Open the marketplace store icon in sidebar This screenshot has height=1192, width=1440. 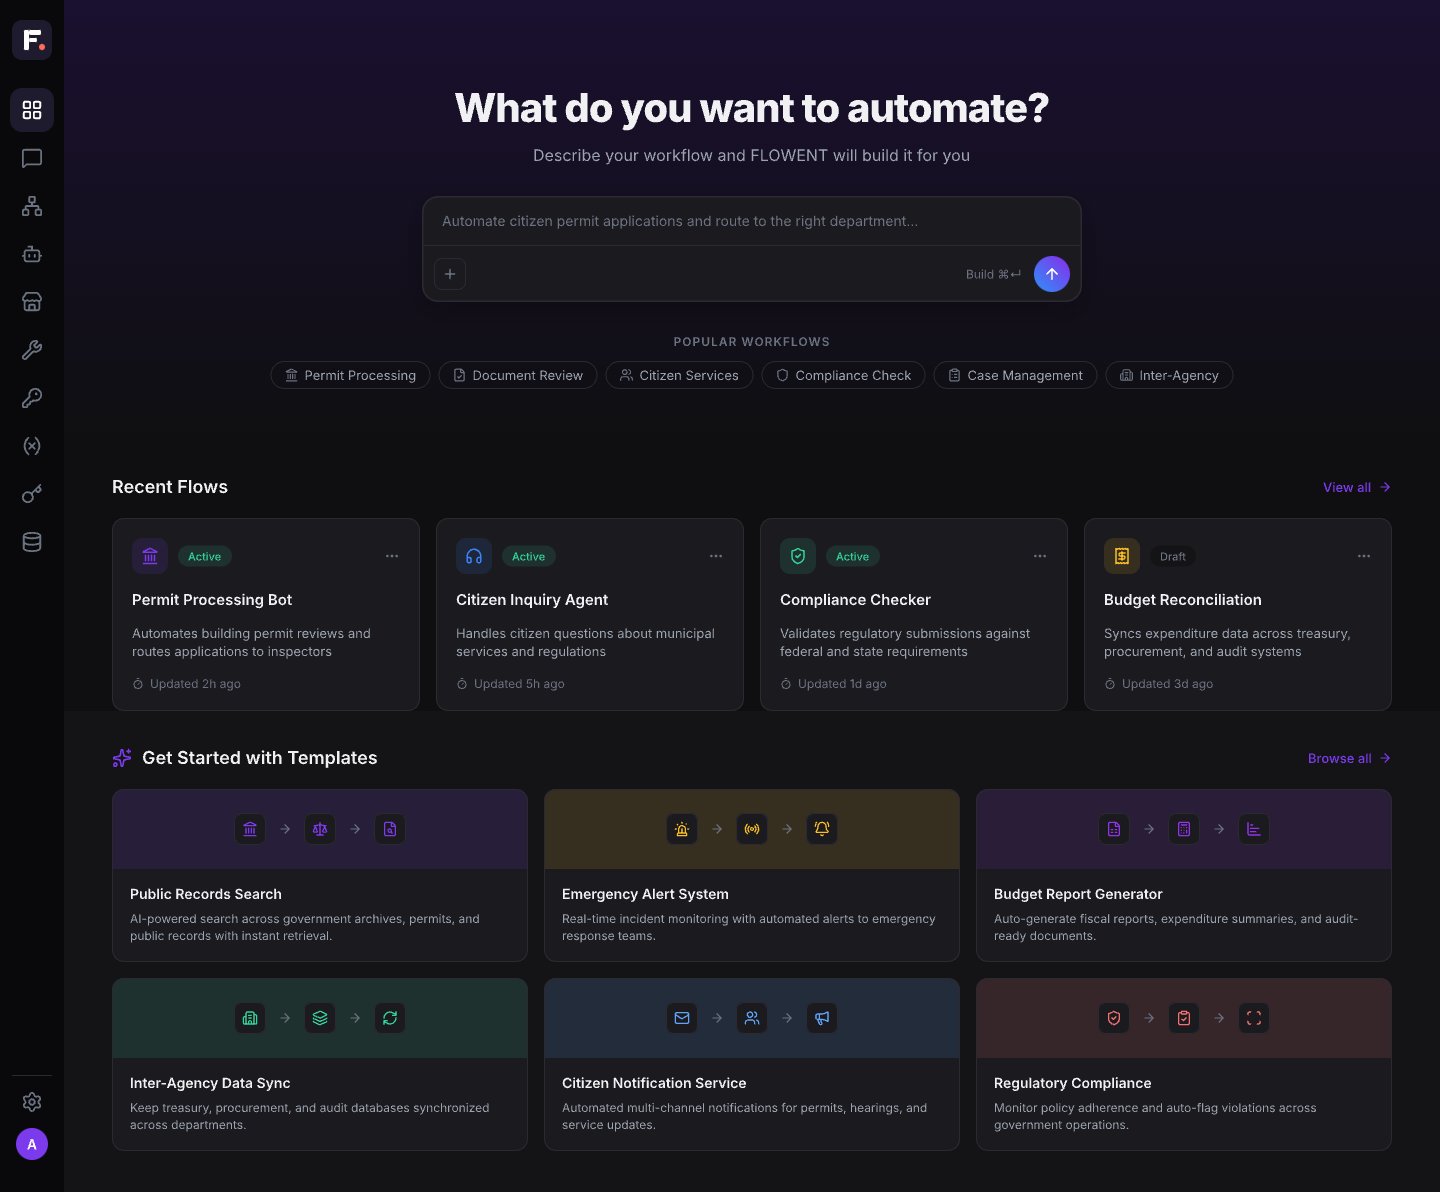pyautogui.click(x=32, y=302)
